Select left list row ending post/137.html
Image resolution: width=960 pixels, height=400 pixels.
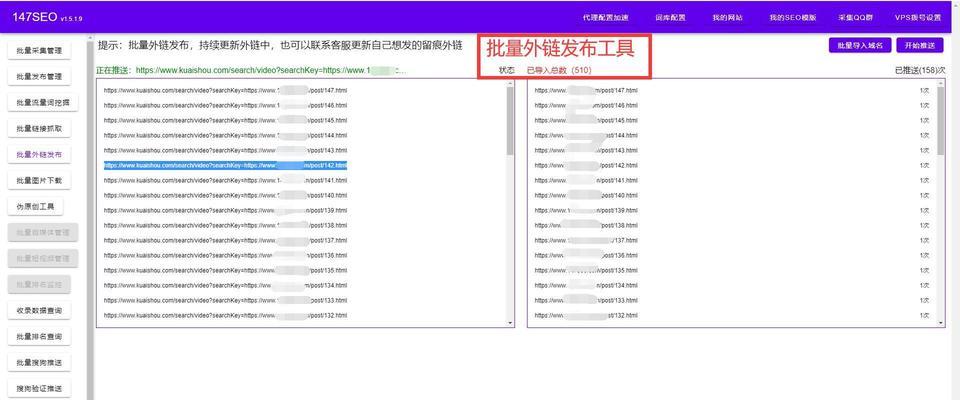pos(225,240)
